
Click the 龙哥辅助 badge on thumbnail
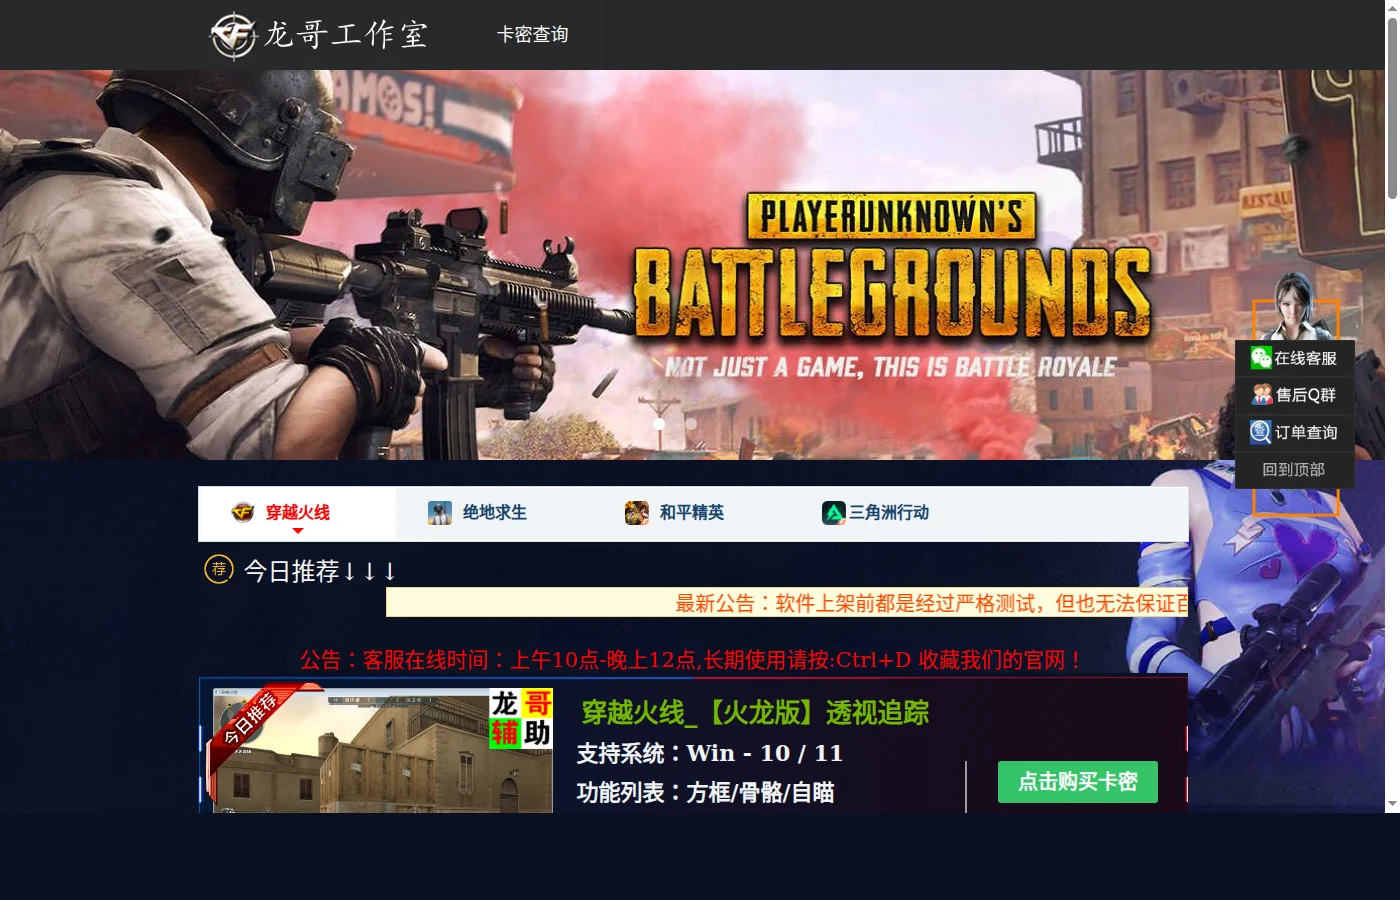point(521,719)
